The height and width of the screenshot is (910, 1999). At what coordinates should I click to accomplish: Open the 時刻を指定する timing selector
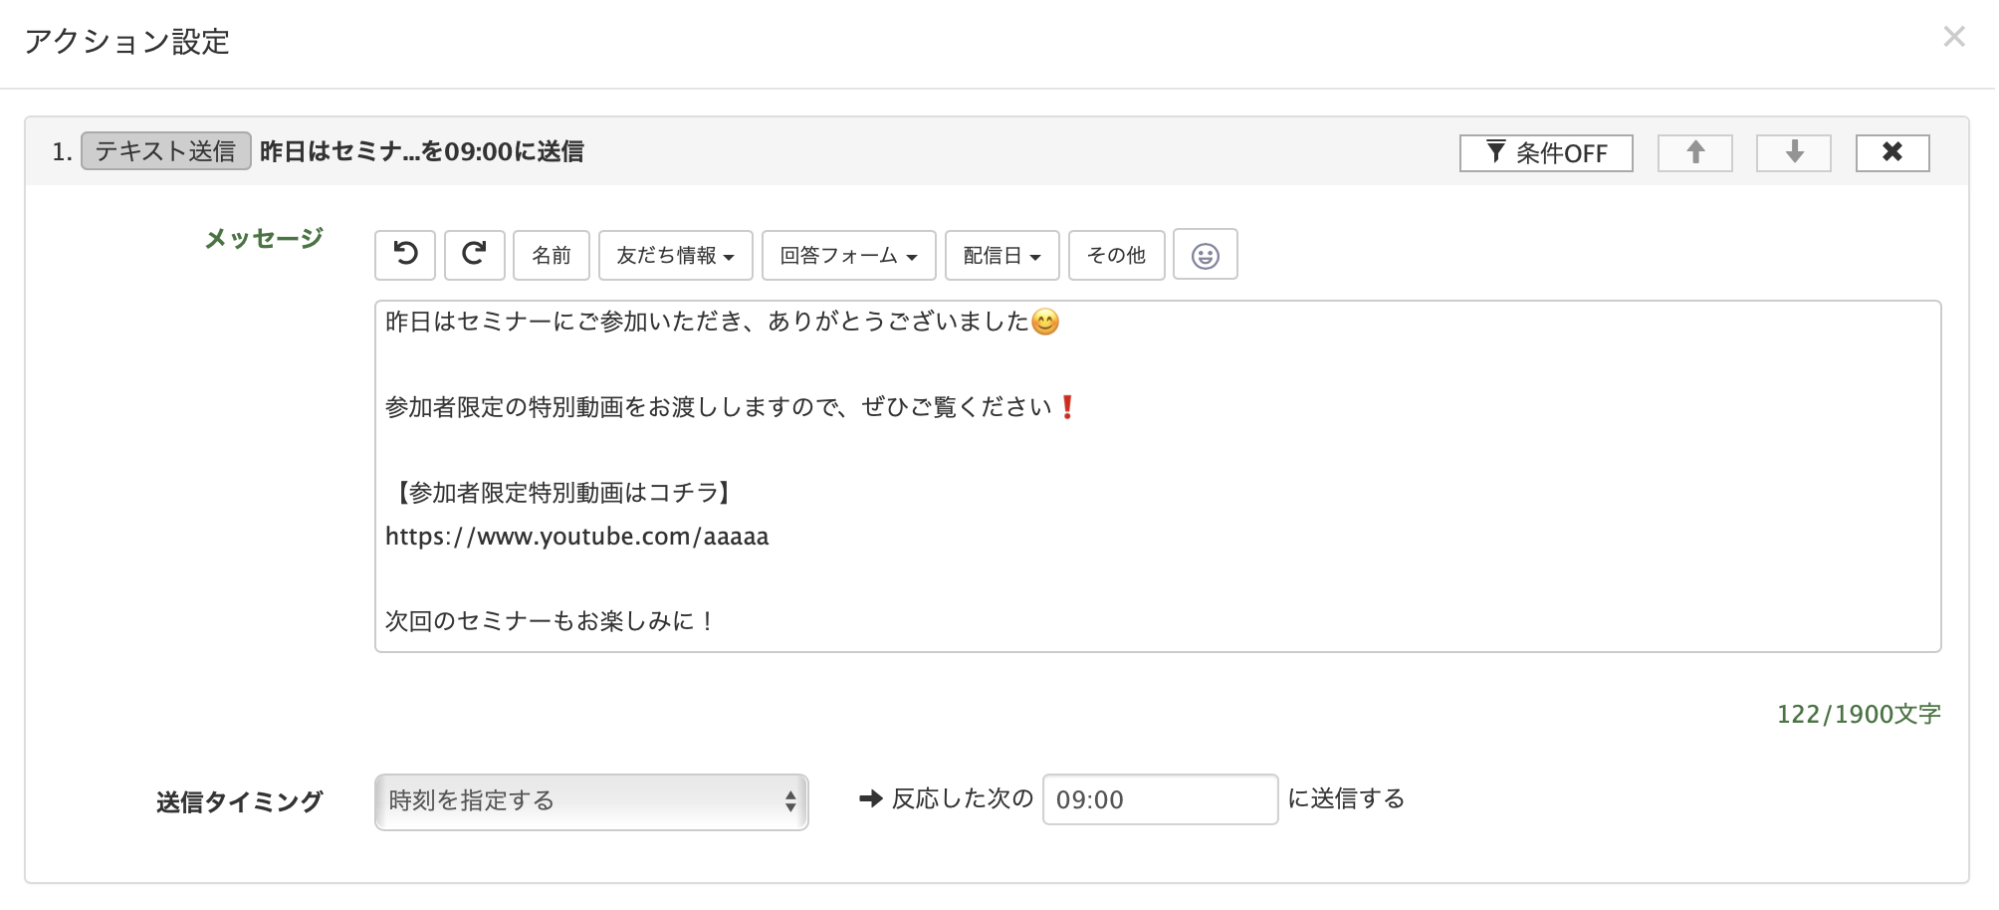coord(590,800)
